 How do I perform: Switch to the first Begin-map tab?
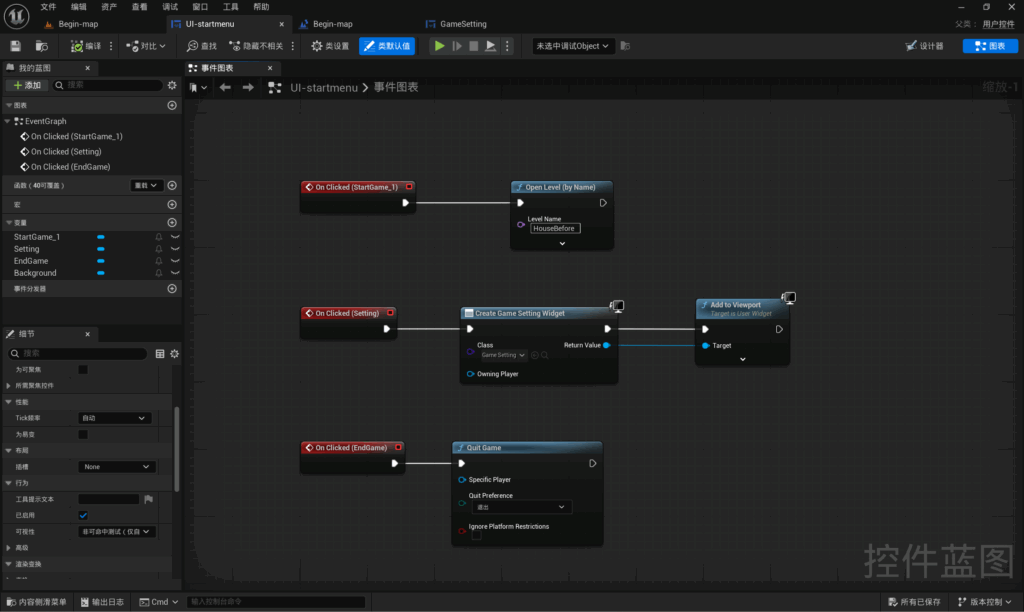78,24
